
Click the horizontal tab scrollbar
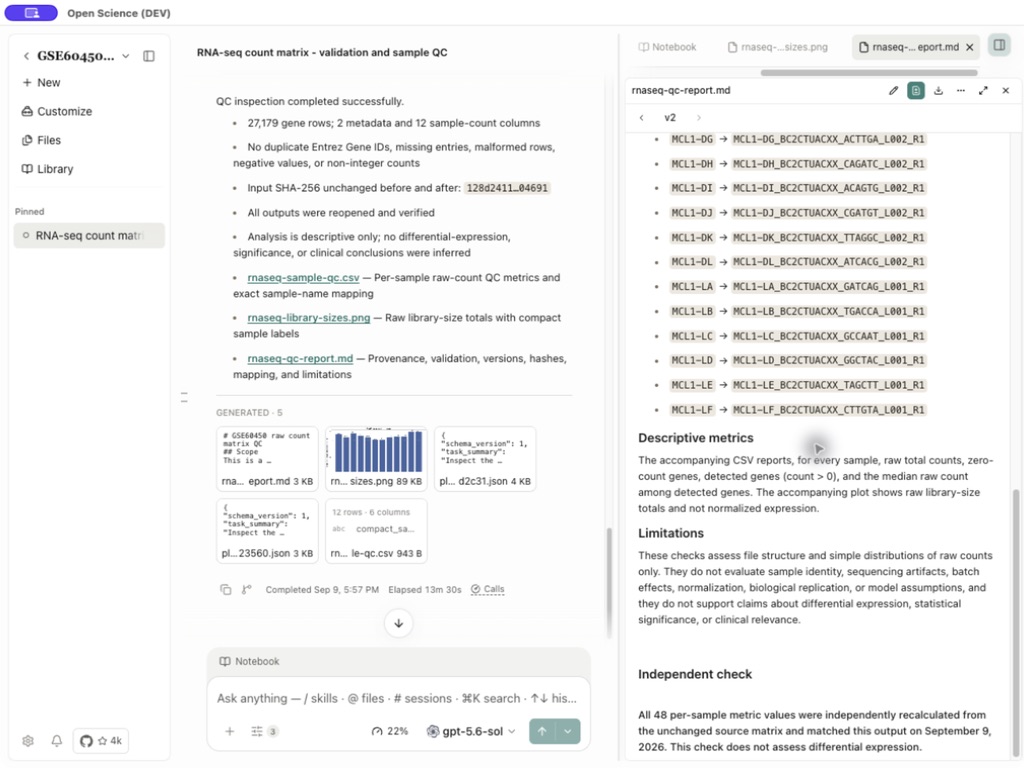tap(869, 72)
